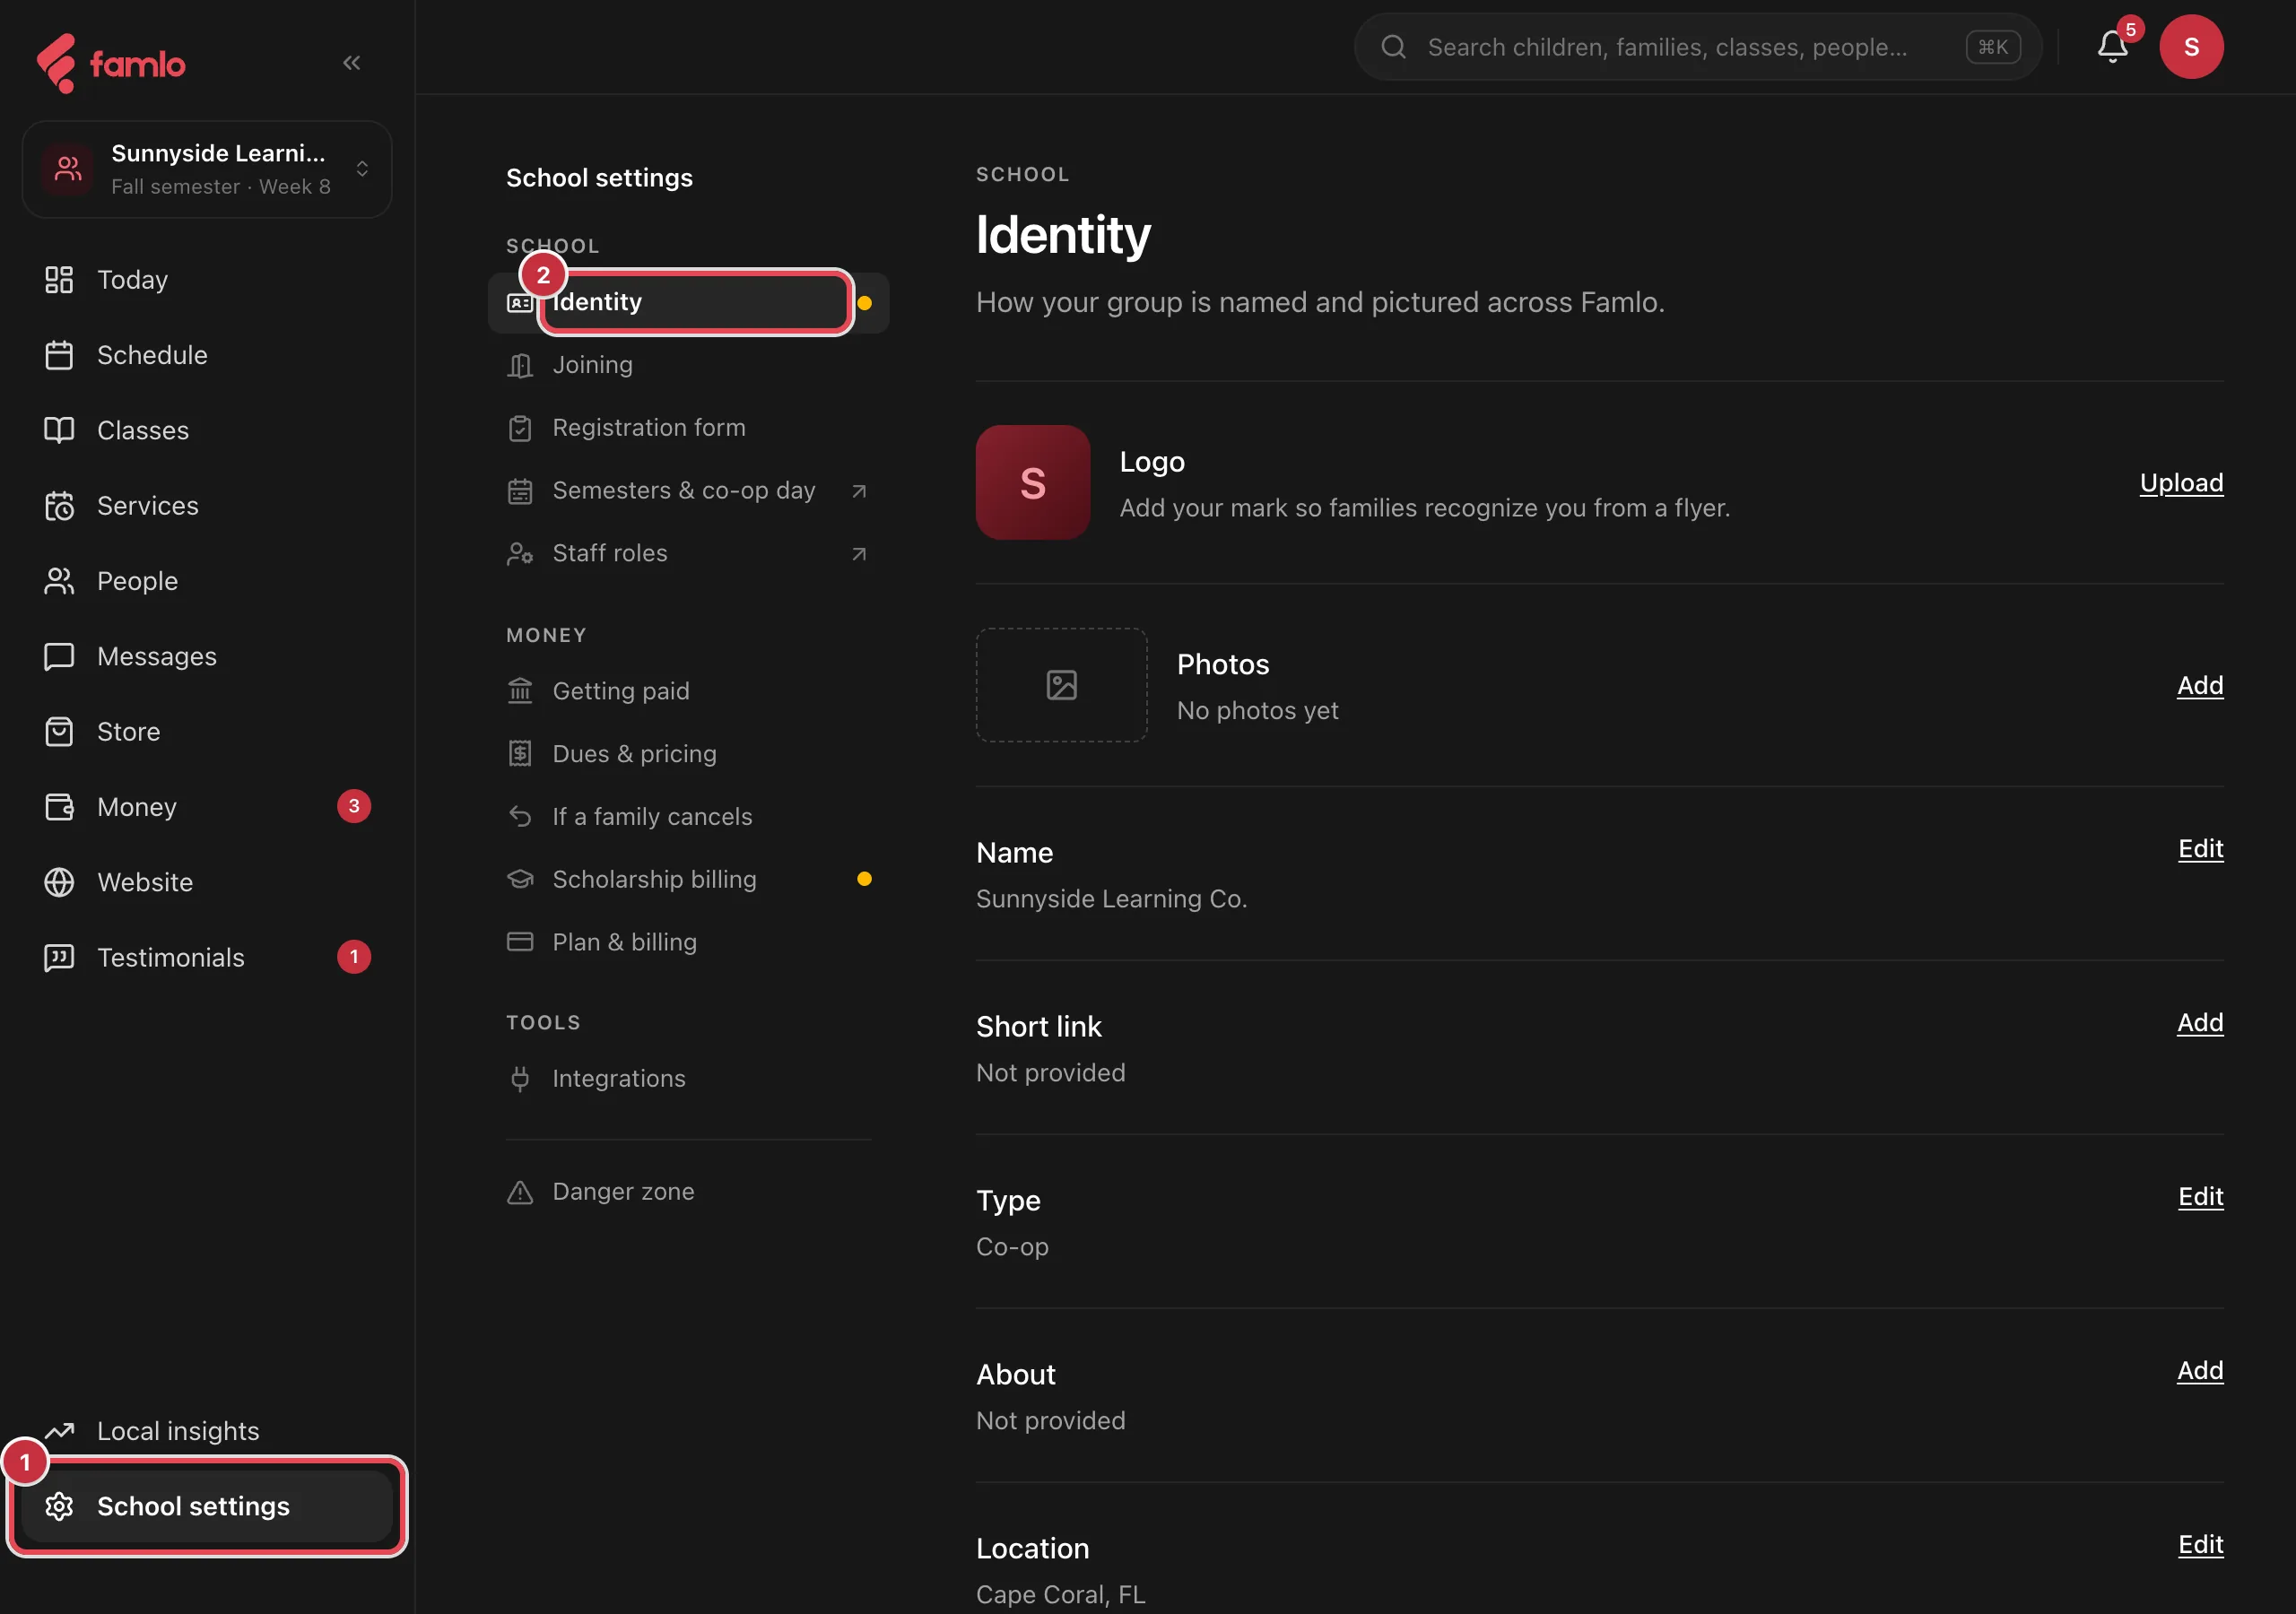Open Plan & billing settings
The width and height of the screenshot is (2296, 1614).
[688, 942]
